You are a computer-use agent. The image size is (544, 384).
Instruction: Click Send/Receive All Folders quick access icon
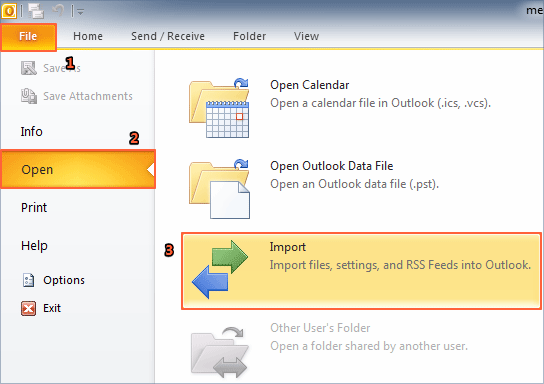[x=36, y=10]
